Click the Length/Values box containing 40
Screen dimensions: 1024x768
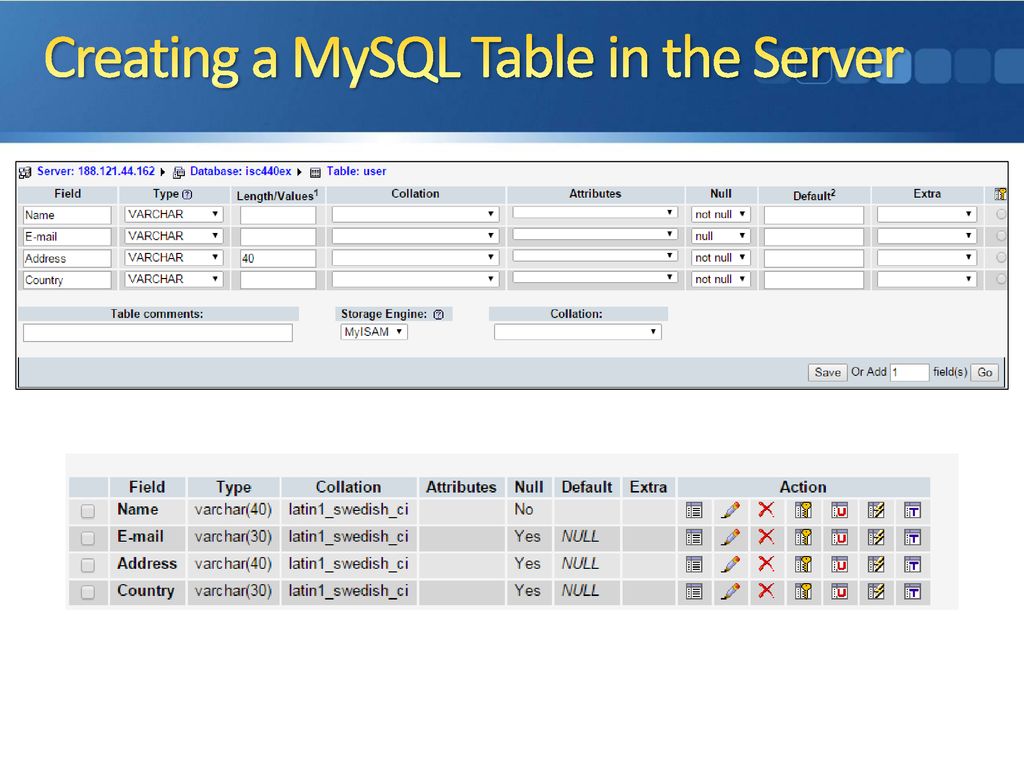278,259
